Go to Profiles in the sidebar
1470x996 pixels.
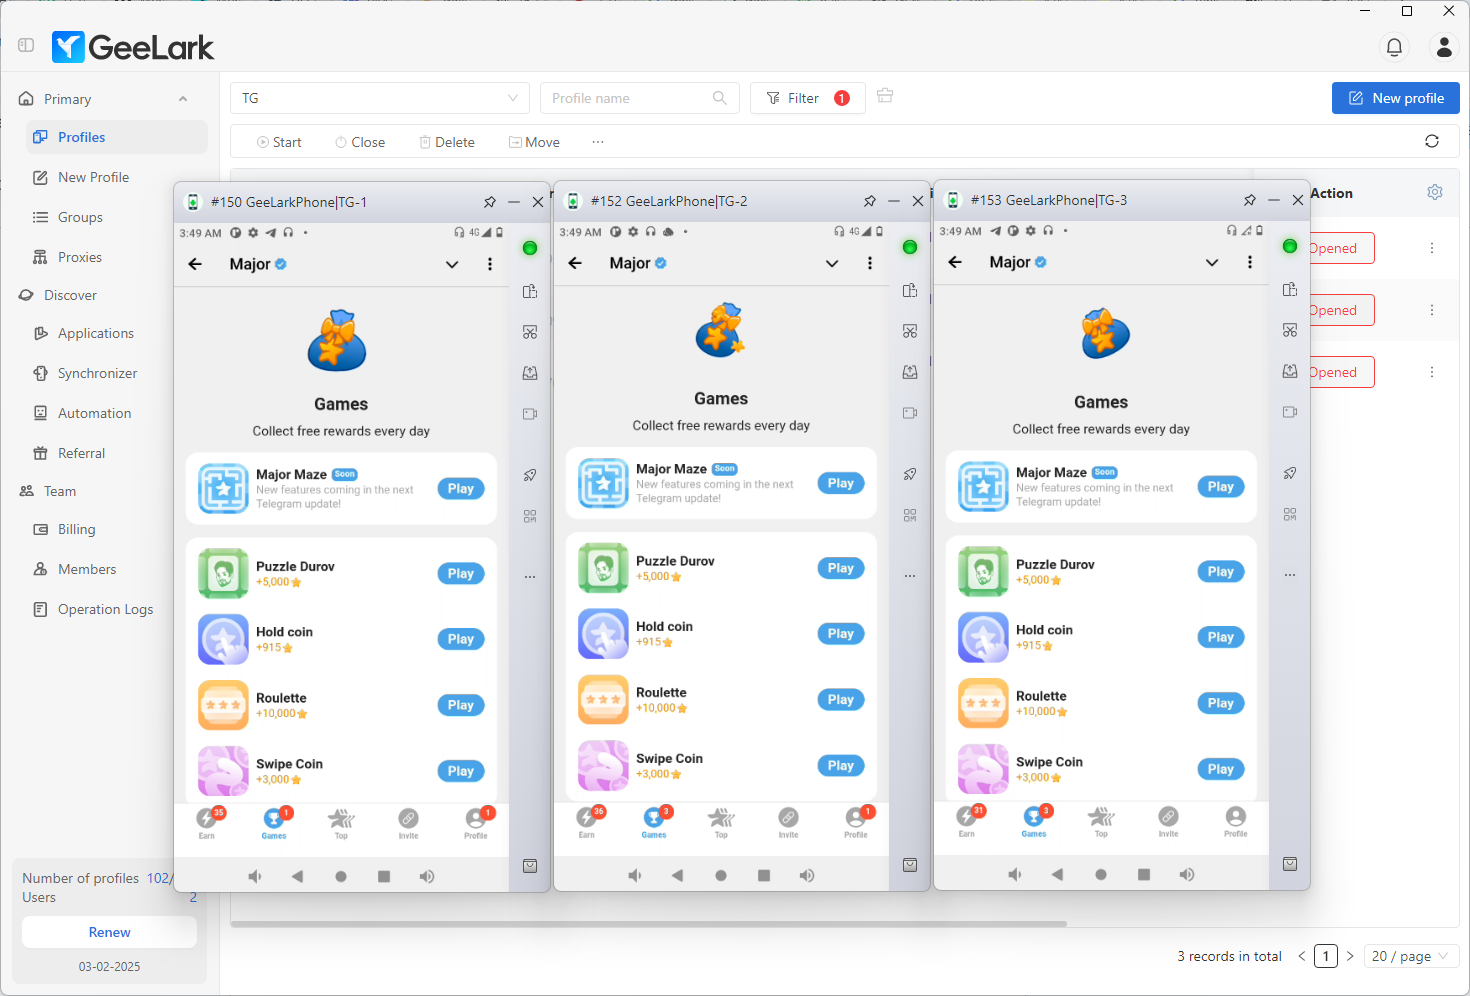click(x=117, y=137)
